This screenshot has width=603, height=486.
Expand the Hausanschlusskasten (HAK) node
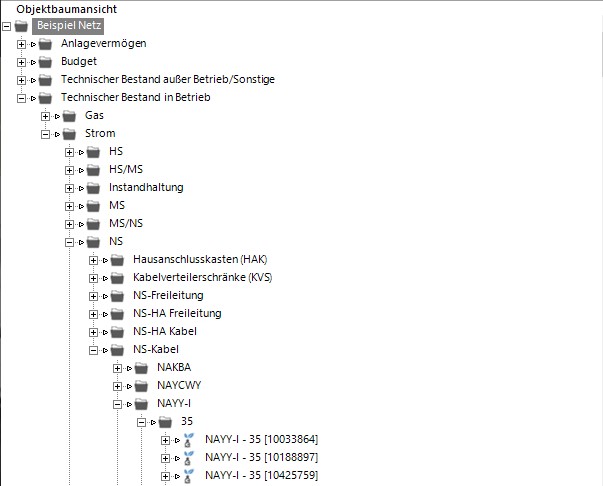tap(94, 260)
